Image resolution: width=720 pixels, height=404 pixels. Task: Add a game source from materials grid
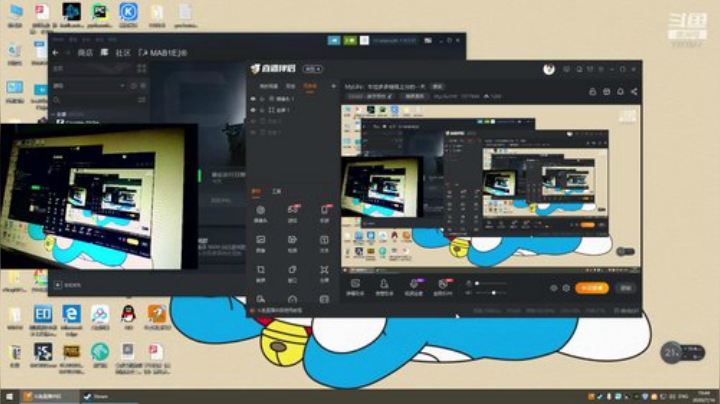pyautogui.click(x=292, y=214)
